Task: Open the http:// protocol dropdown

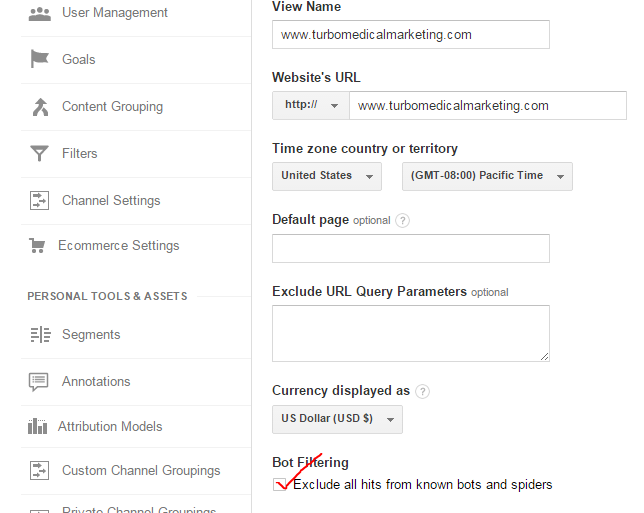Action: [x=310, y=105]
